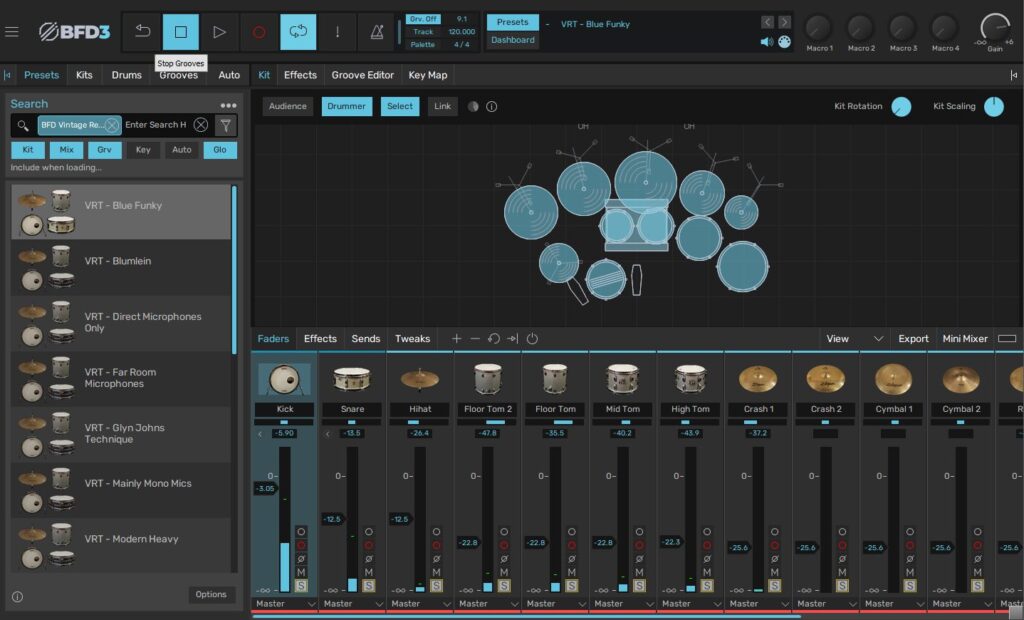Click the Undo arrow in the transport

click(x=142, y=32)
